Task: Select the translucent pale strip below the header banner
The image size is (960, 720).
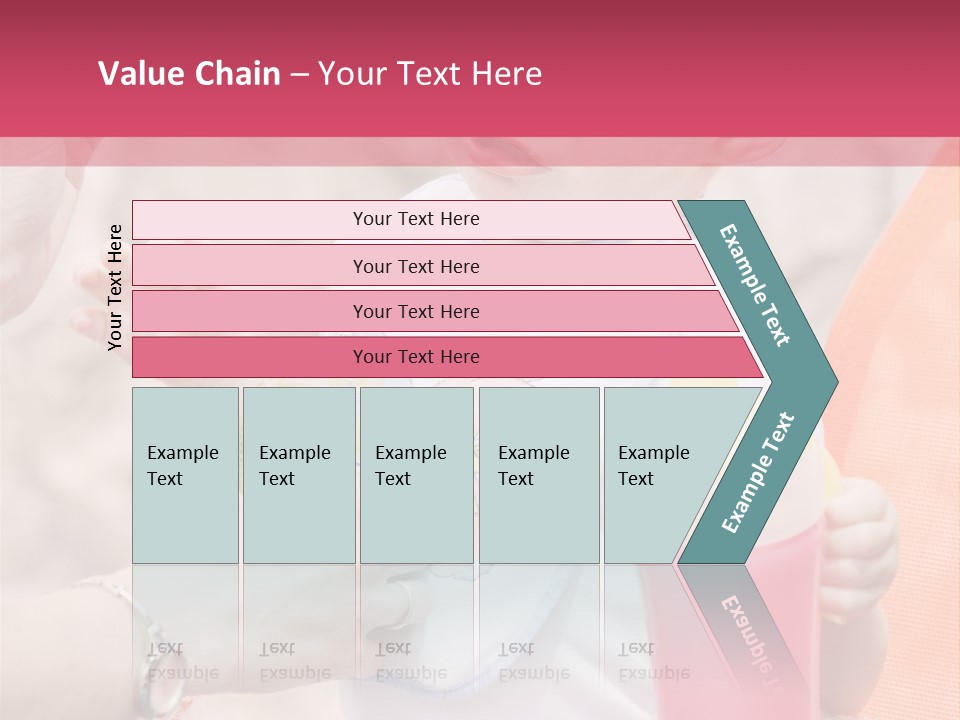Action: pos(480,151)
